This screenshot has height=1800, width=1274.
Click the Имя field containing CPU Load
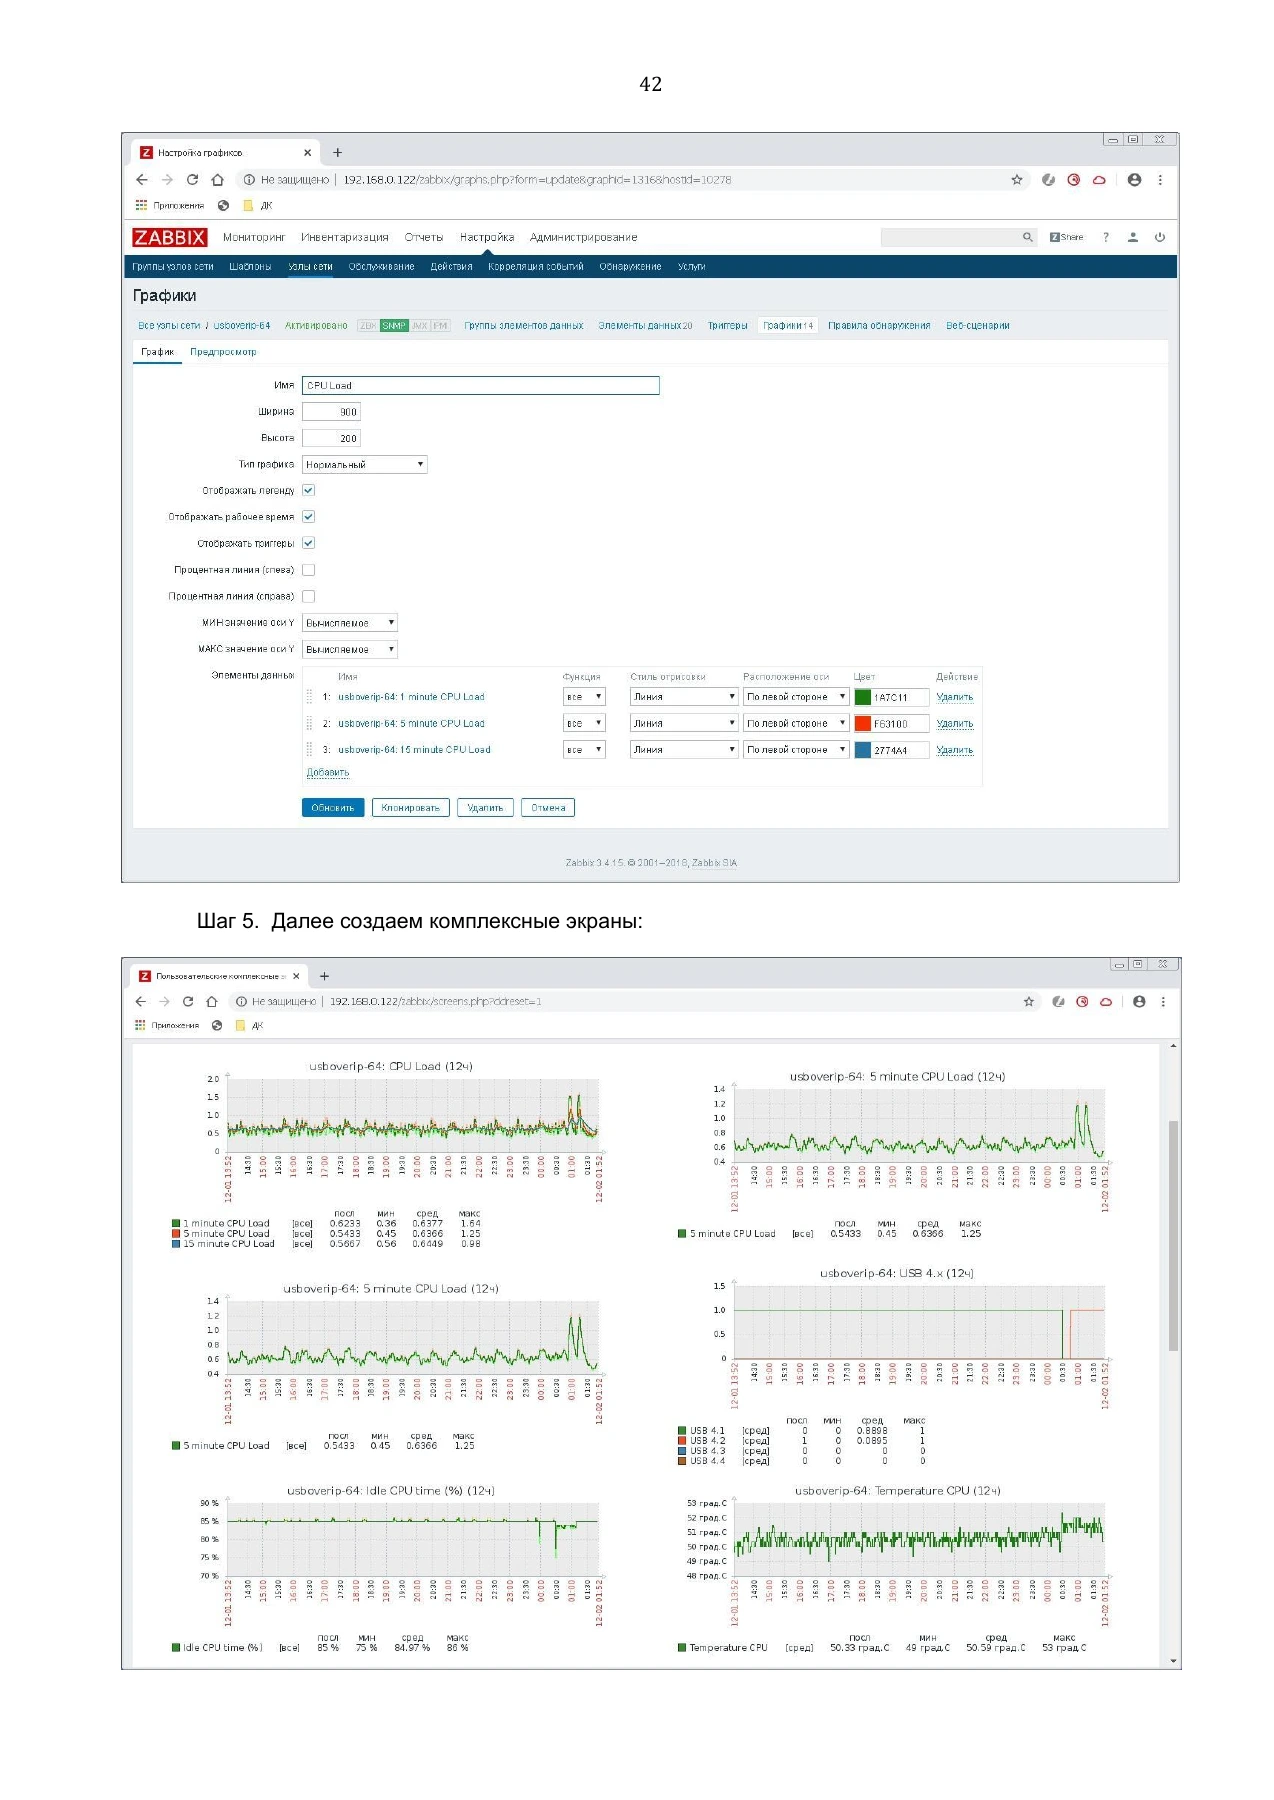pyautogui.click(x=481, y=385)
